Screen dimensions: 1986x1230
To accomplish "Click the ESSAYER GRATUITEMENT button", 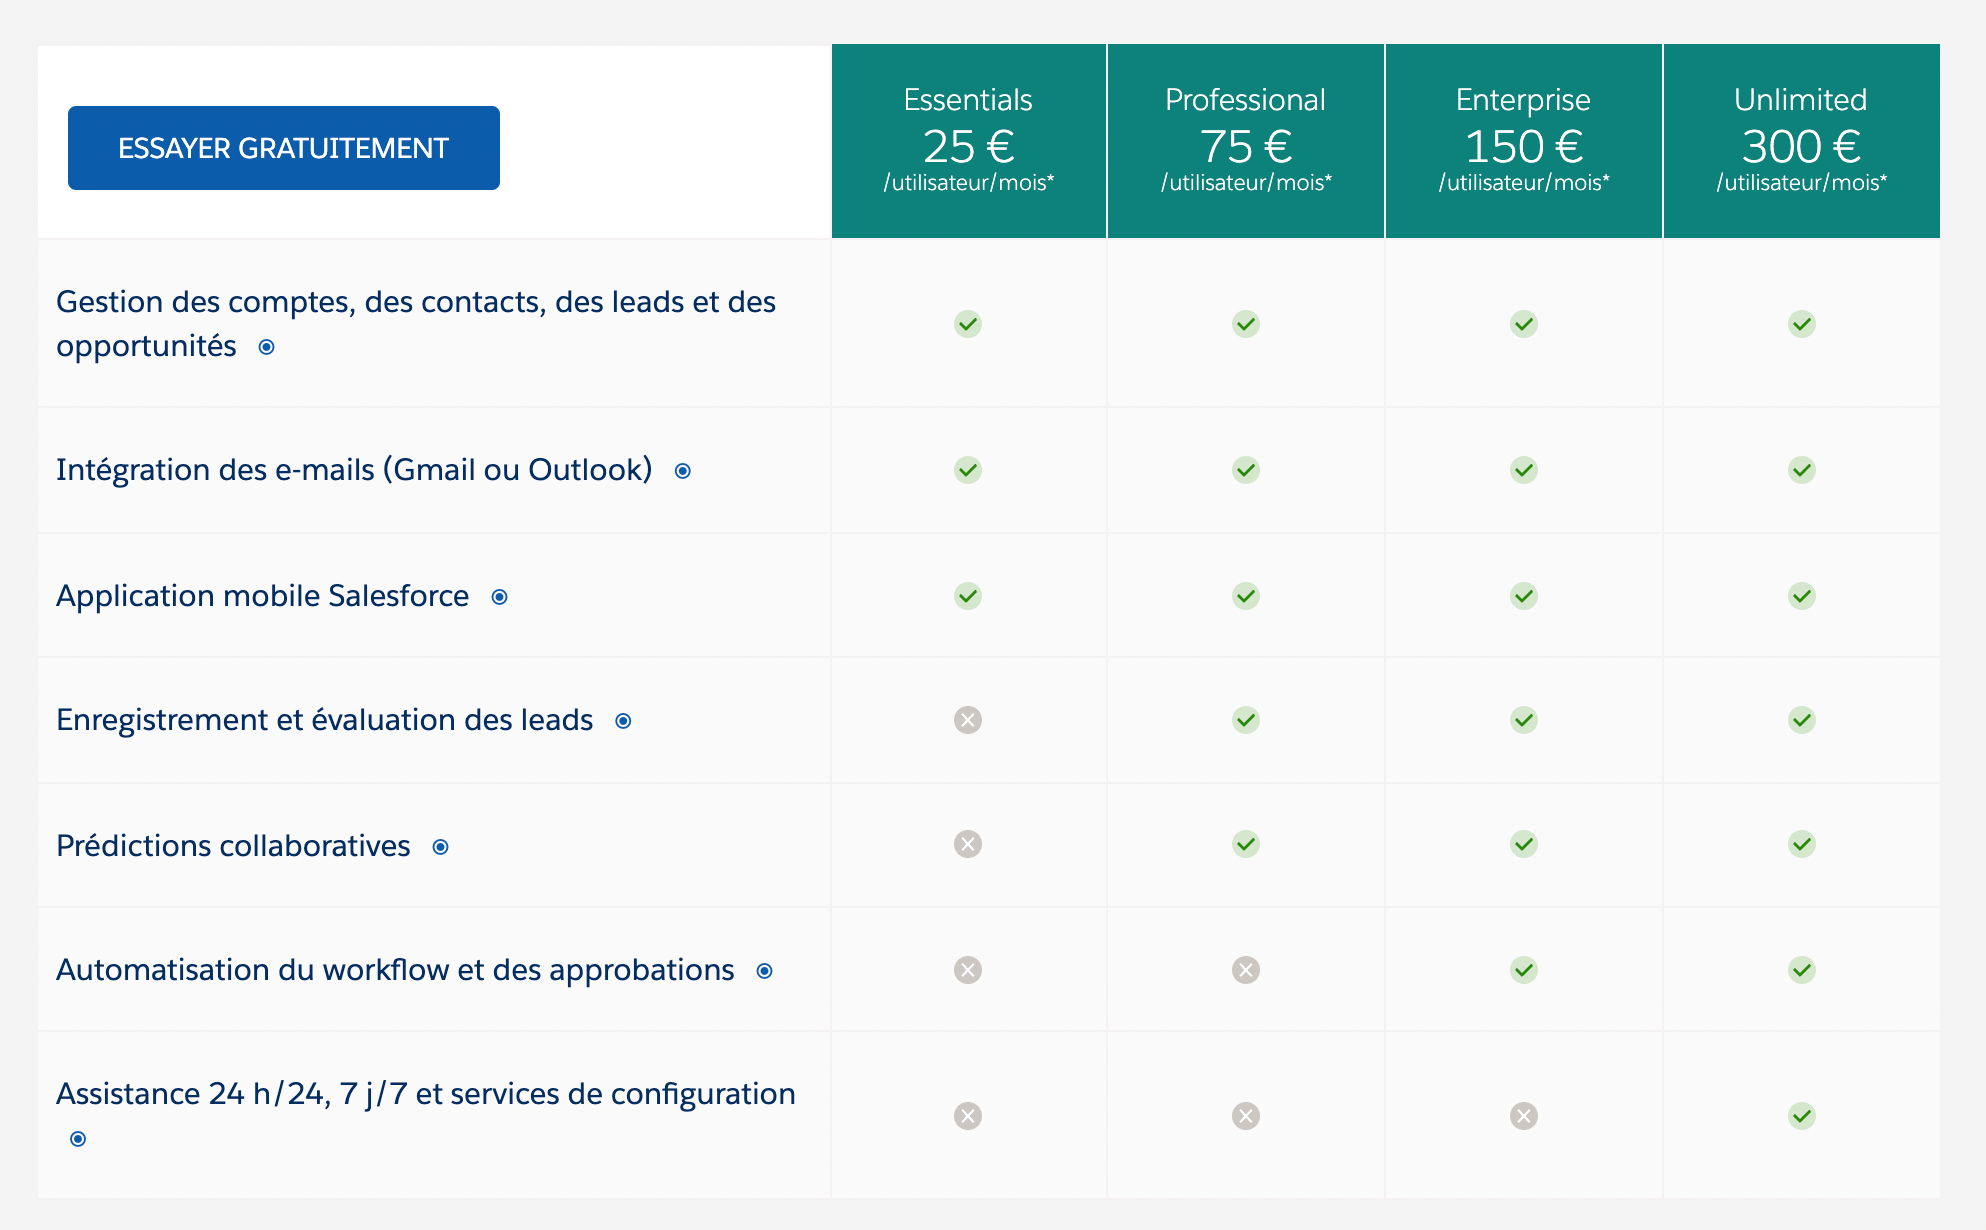I will [x=284, y=148].
